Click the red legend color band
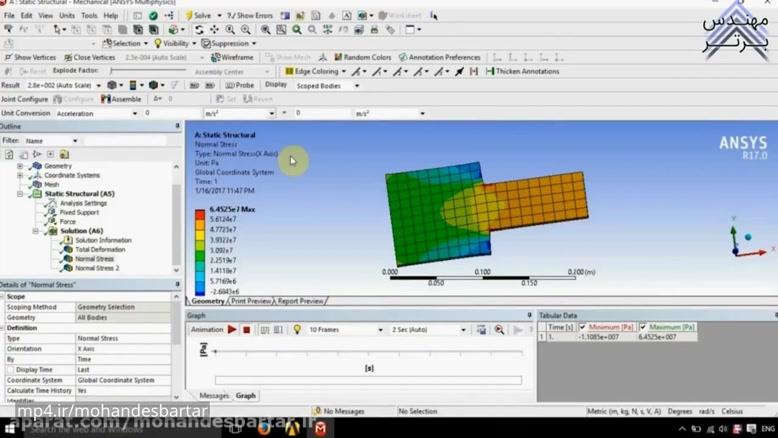This screenshot has width=778, height=438. (x=200, y=215)
